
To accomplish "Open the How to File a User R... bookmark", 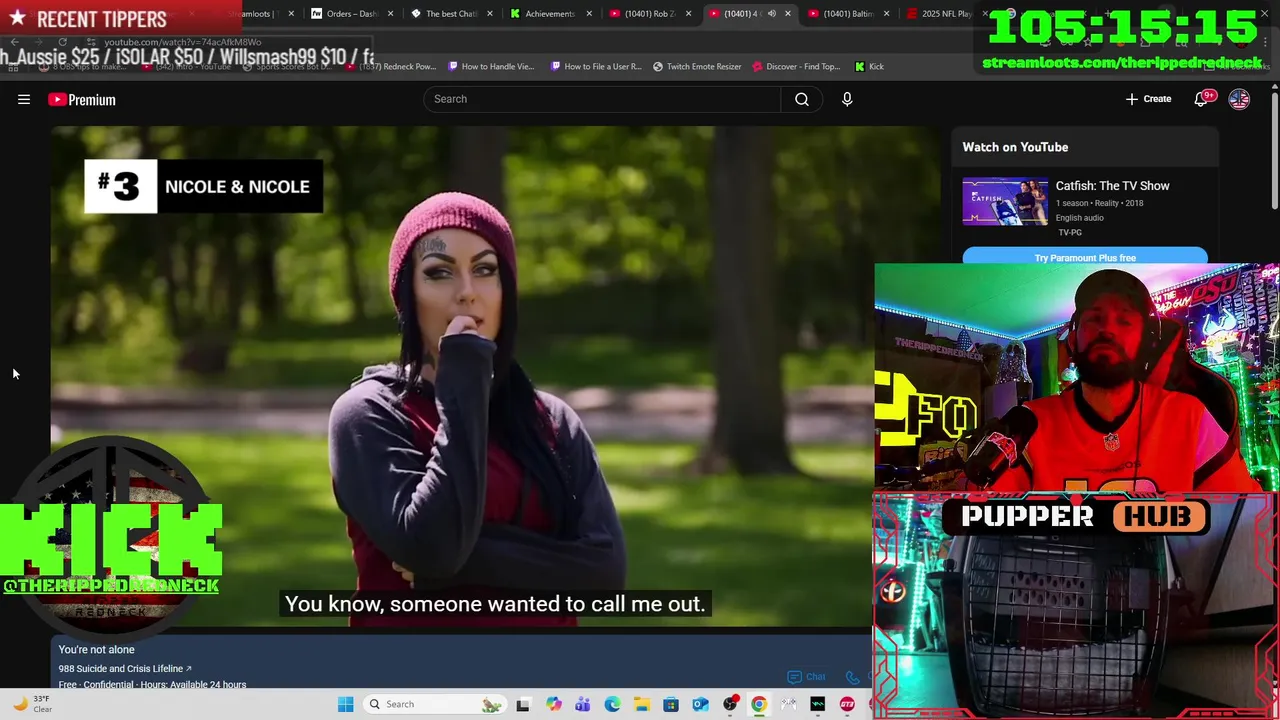I will click(596, 66).
